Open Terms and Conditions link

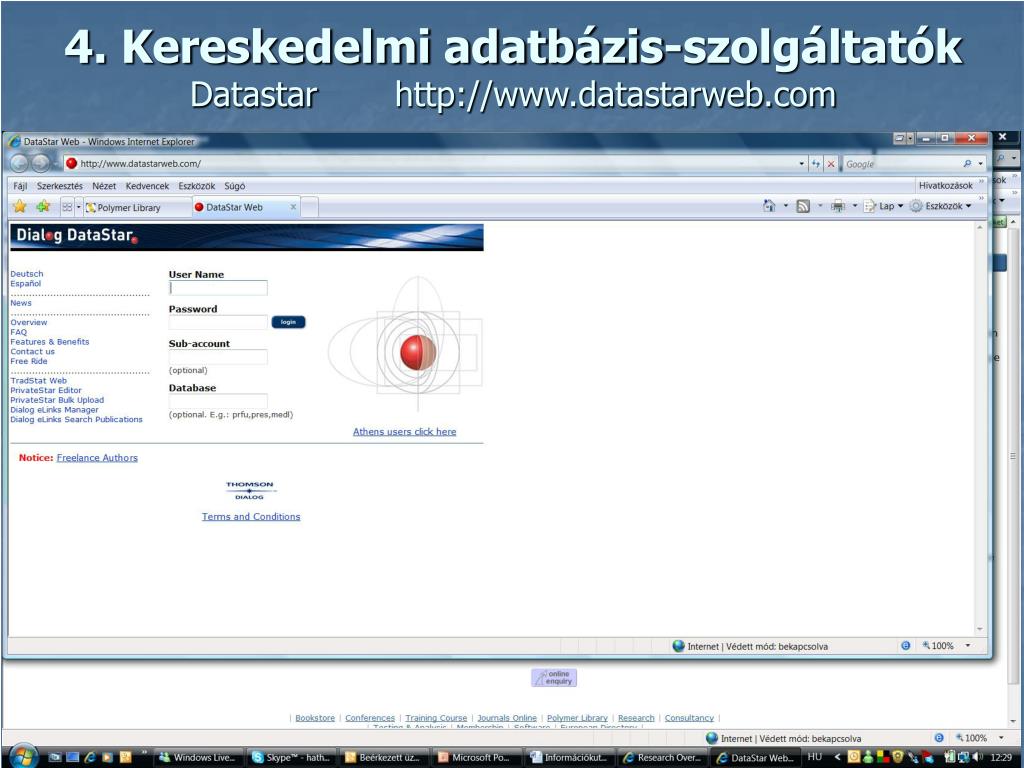point(251,516)
